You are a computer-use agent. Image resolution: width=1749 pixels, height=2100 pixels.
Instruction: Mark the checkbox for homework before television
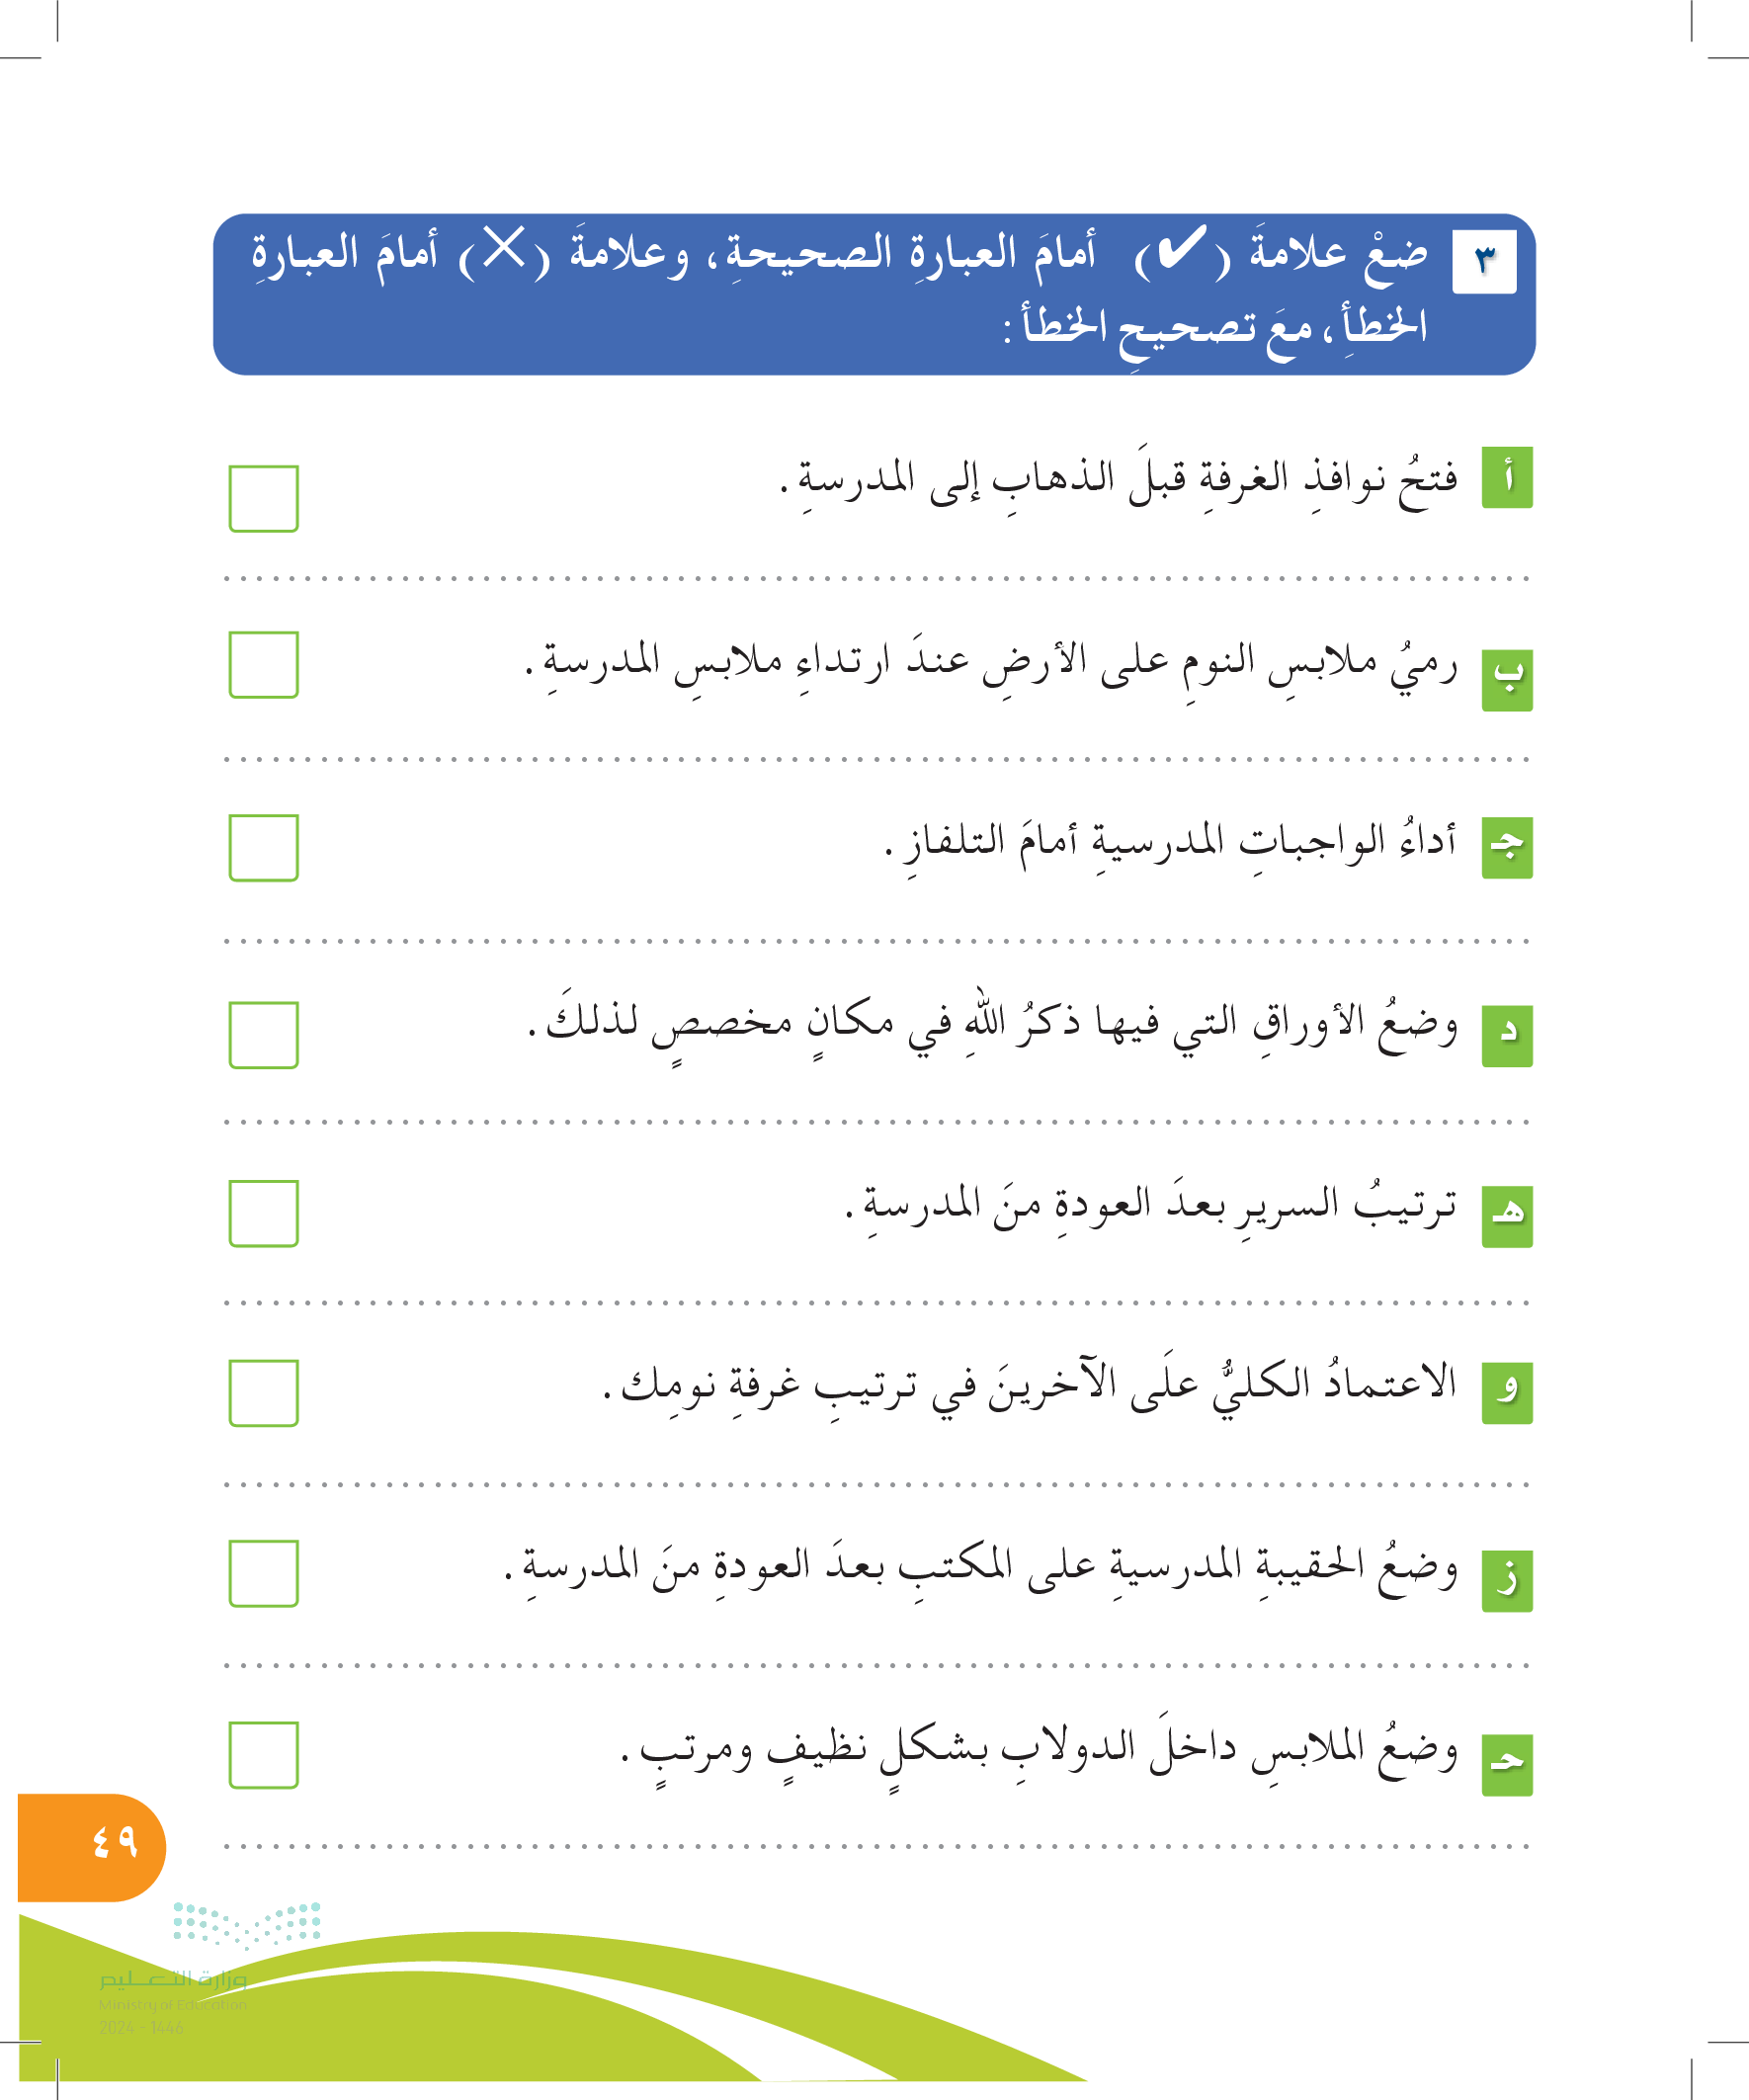click(264, 848)
